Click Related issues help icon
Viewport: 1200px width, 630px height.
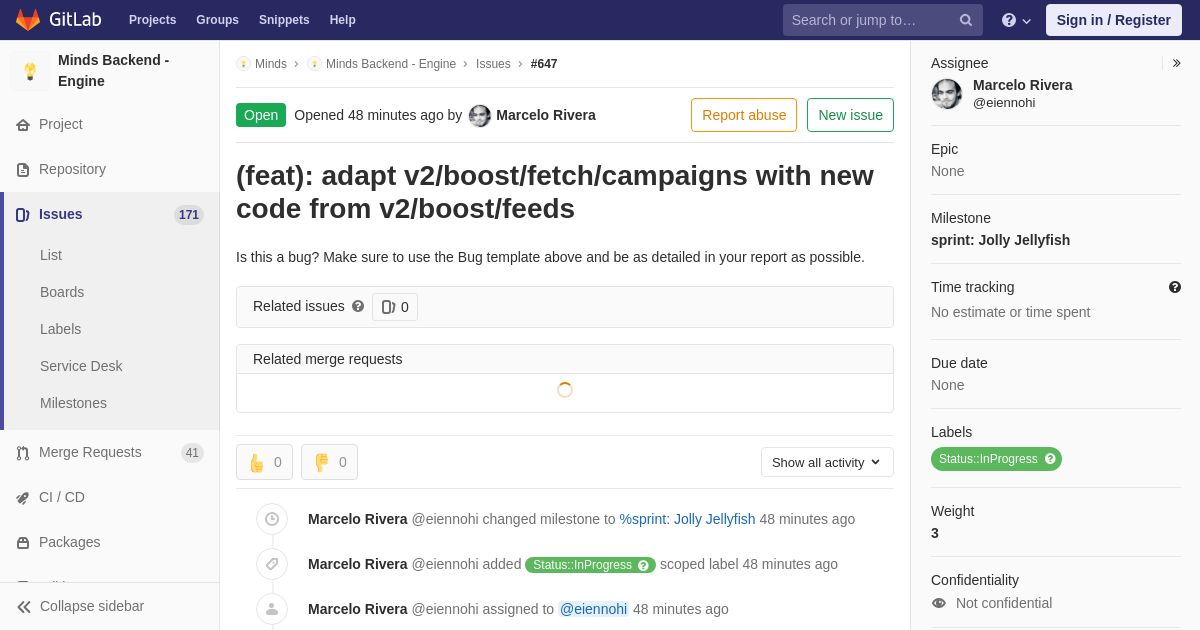358,306
